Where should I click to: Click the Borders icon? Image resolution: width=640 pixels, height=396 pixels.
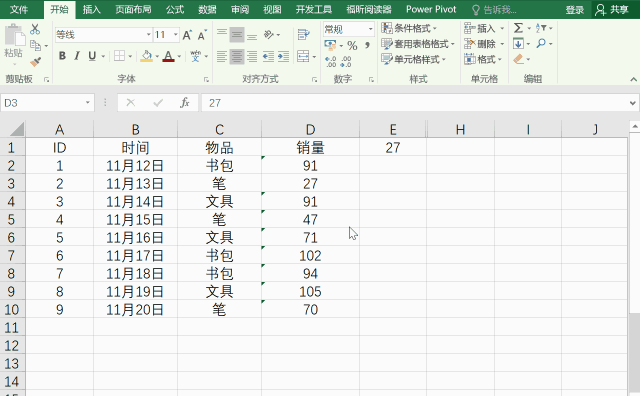[119, 56]
